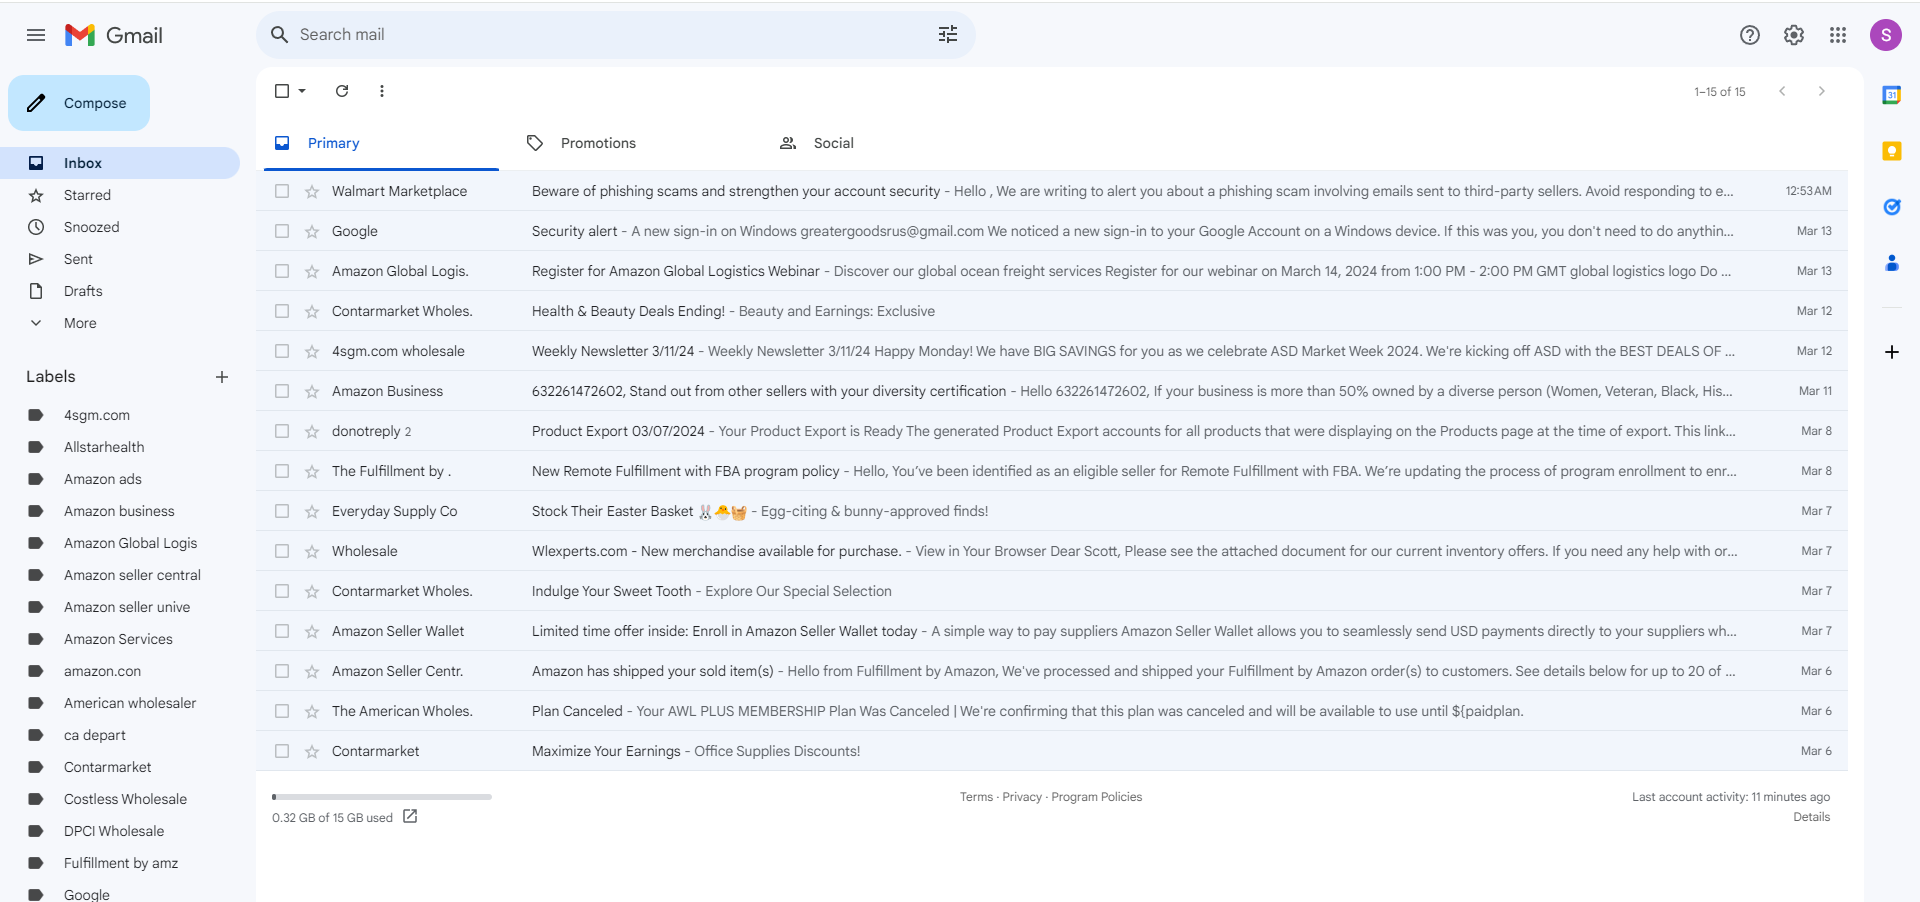This screenshot has height=902, width=1920.
Task: Open the Sent folder
Action: (120, 259)
